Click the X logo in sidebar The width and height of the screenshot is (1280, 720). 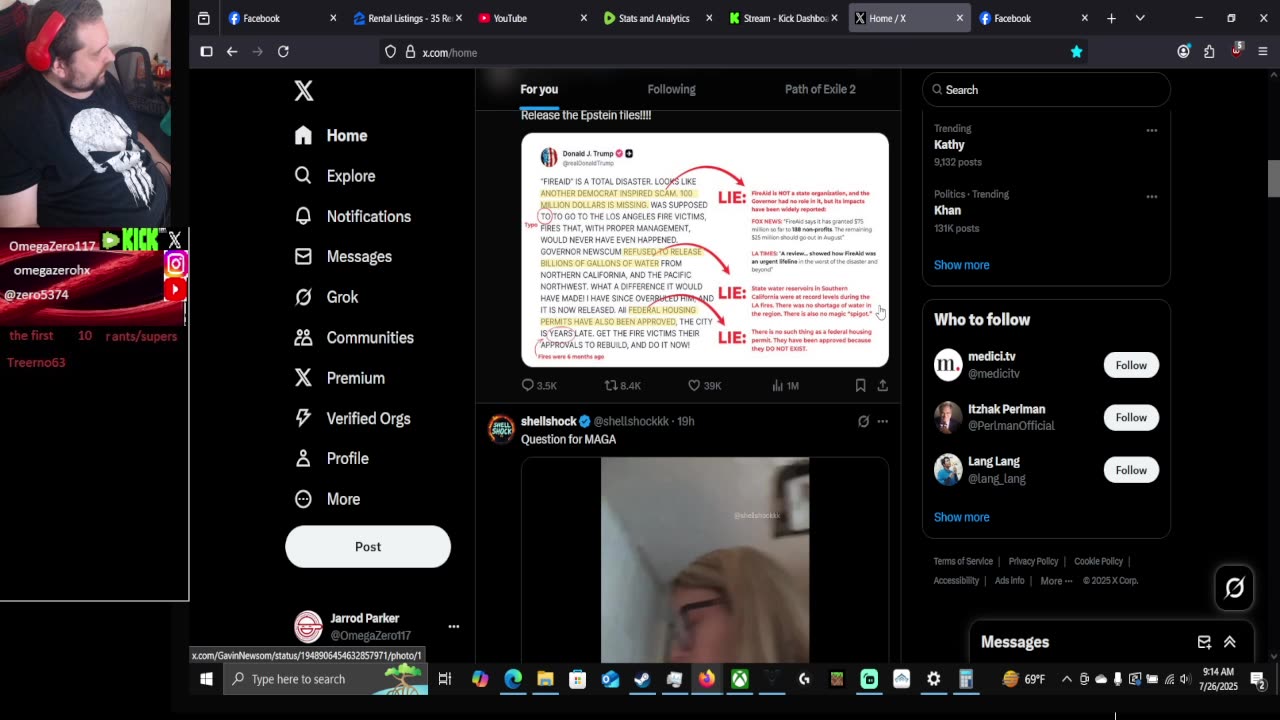(304, 91)
